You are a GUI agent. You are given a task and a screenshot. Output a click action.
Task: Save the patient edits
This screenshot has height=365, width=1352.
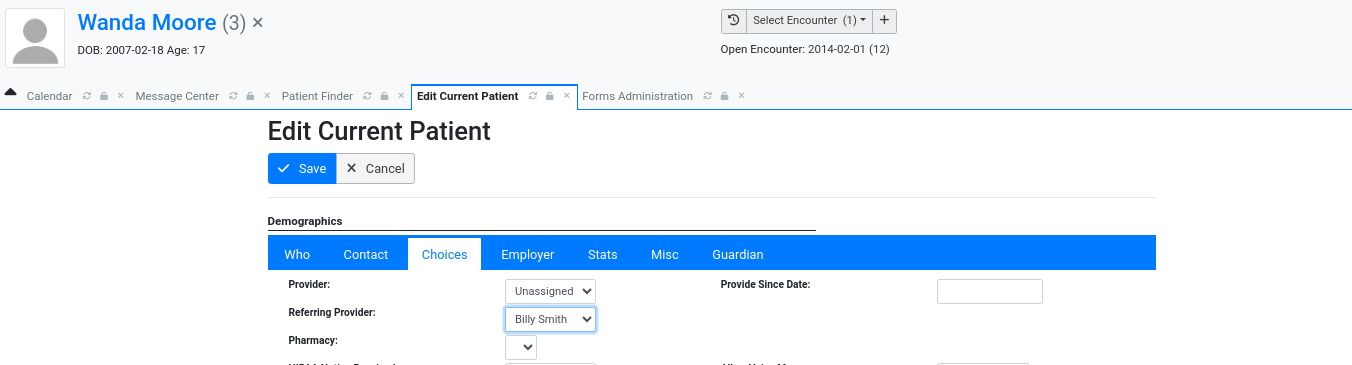click(x=302, y=168)
